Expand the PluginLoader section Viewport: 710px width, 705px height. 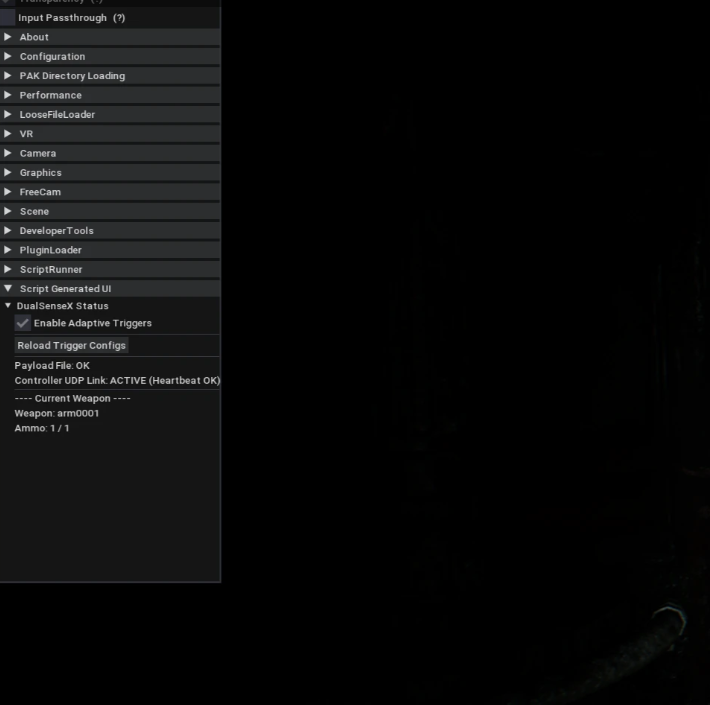tap(110, 250)
